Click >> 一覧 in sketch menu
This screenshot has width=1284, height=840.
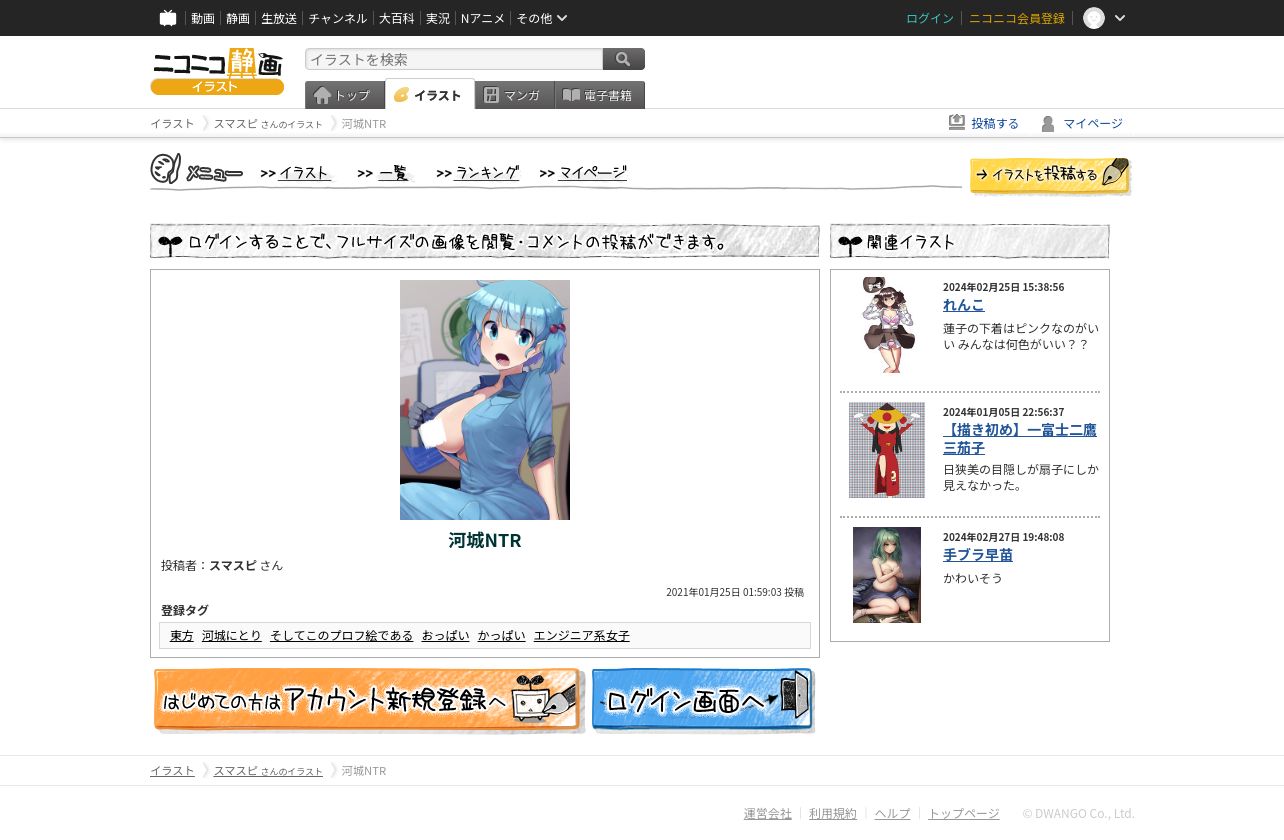382,173
